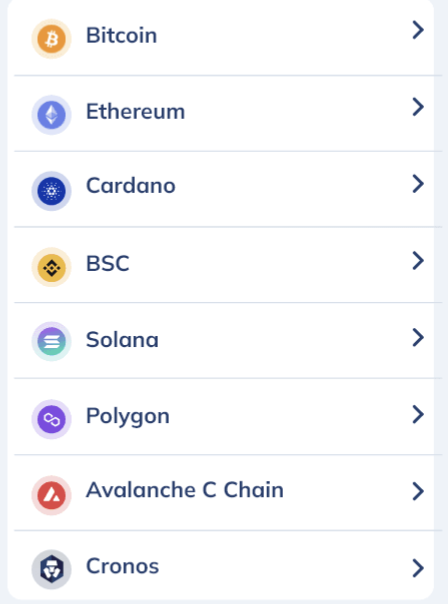Open the Cardano row chevron arrow

click(418, 184)
